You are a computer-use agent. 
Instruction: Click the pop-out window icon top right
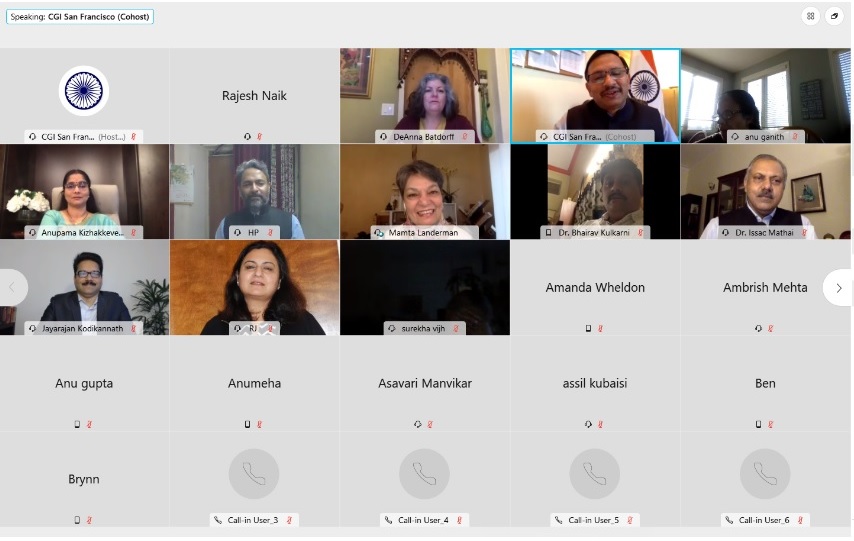pos(834,16)
